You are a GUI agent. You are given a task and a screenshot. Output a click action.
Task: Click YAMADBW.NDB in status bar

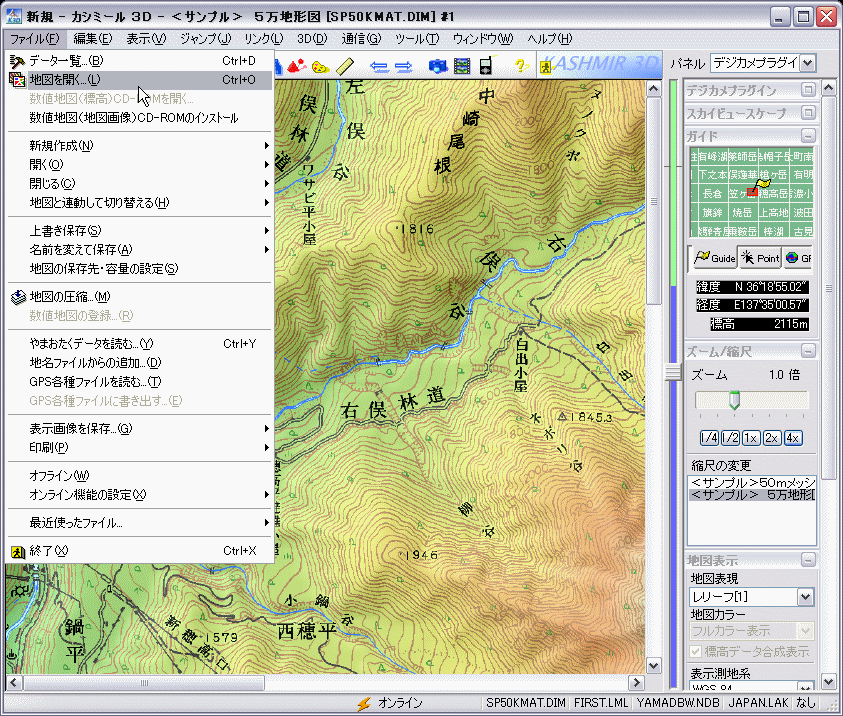click(x=677, y=703)
